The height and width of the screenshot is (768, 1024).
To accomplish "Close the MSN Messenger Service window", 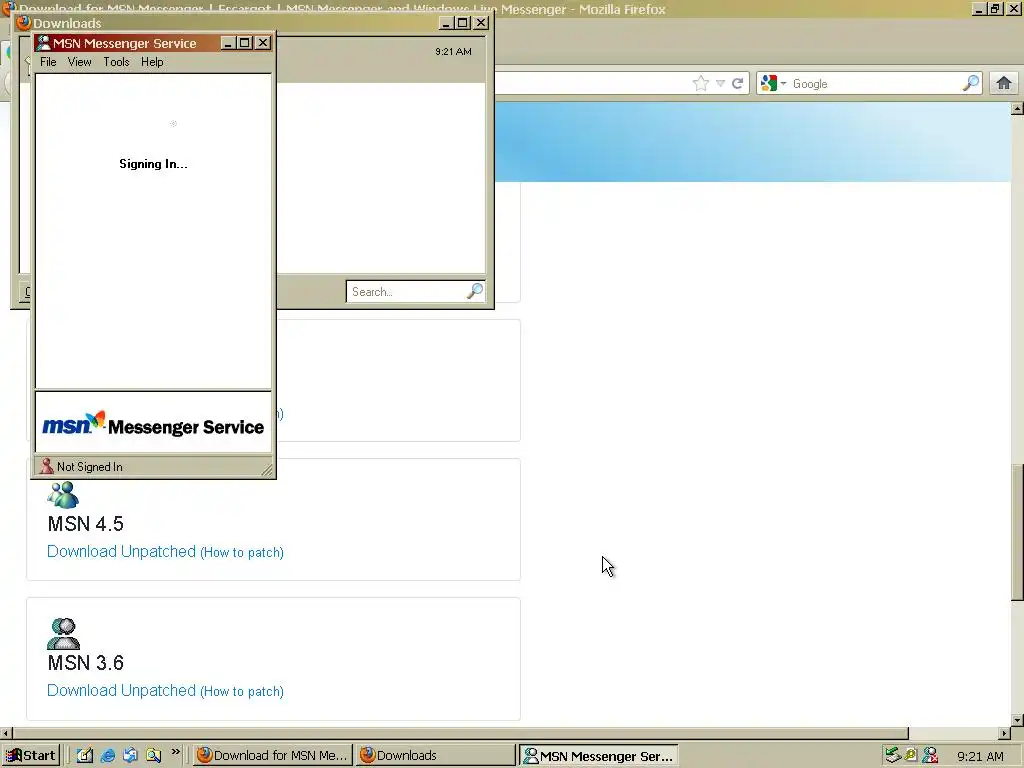I will click(x=263, y=43).
